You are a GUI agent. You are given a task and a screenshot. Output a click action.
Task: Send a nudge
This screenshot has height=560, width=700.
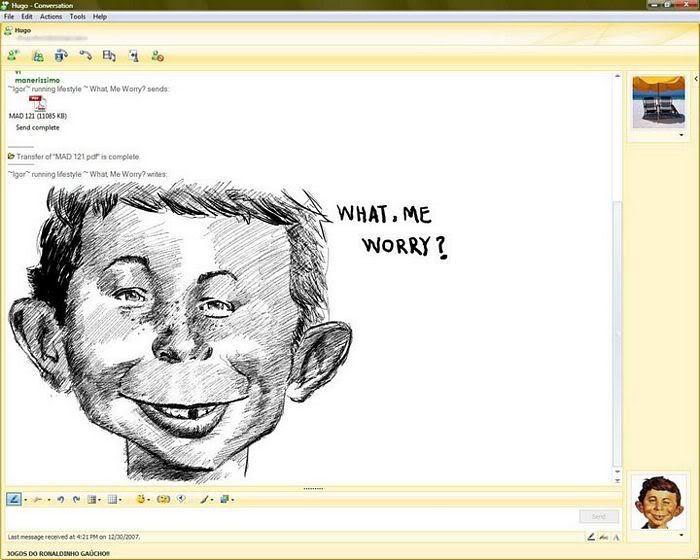(x=181, y=499)
